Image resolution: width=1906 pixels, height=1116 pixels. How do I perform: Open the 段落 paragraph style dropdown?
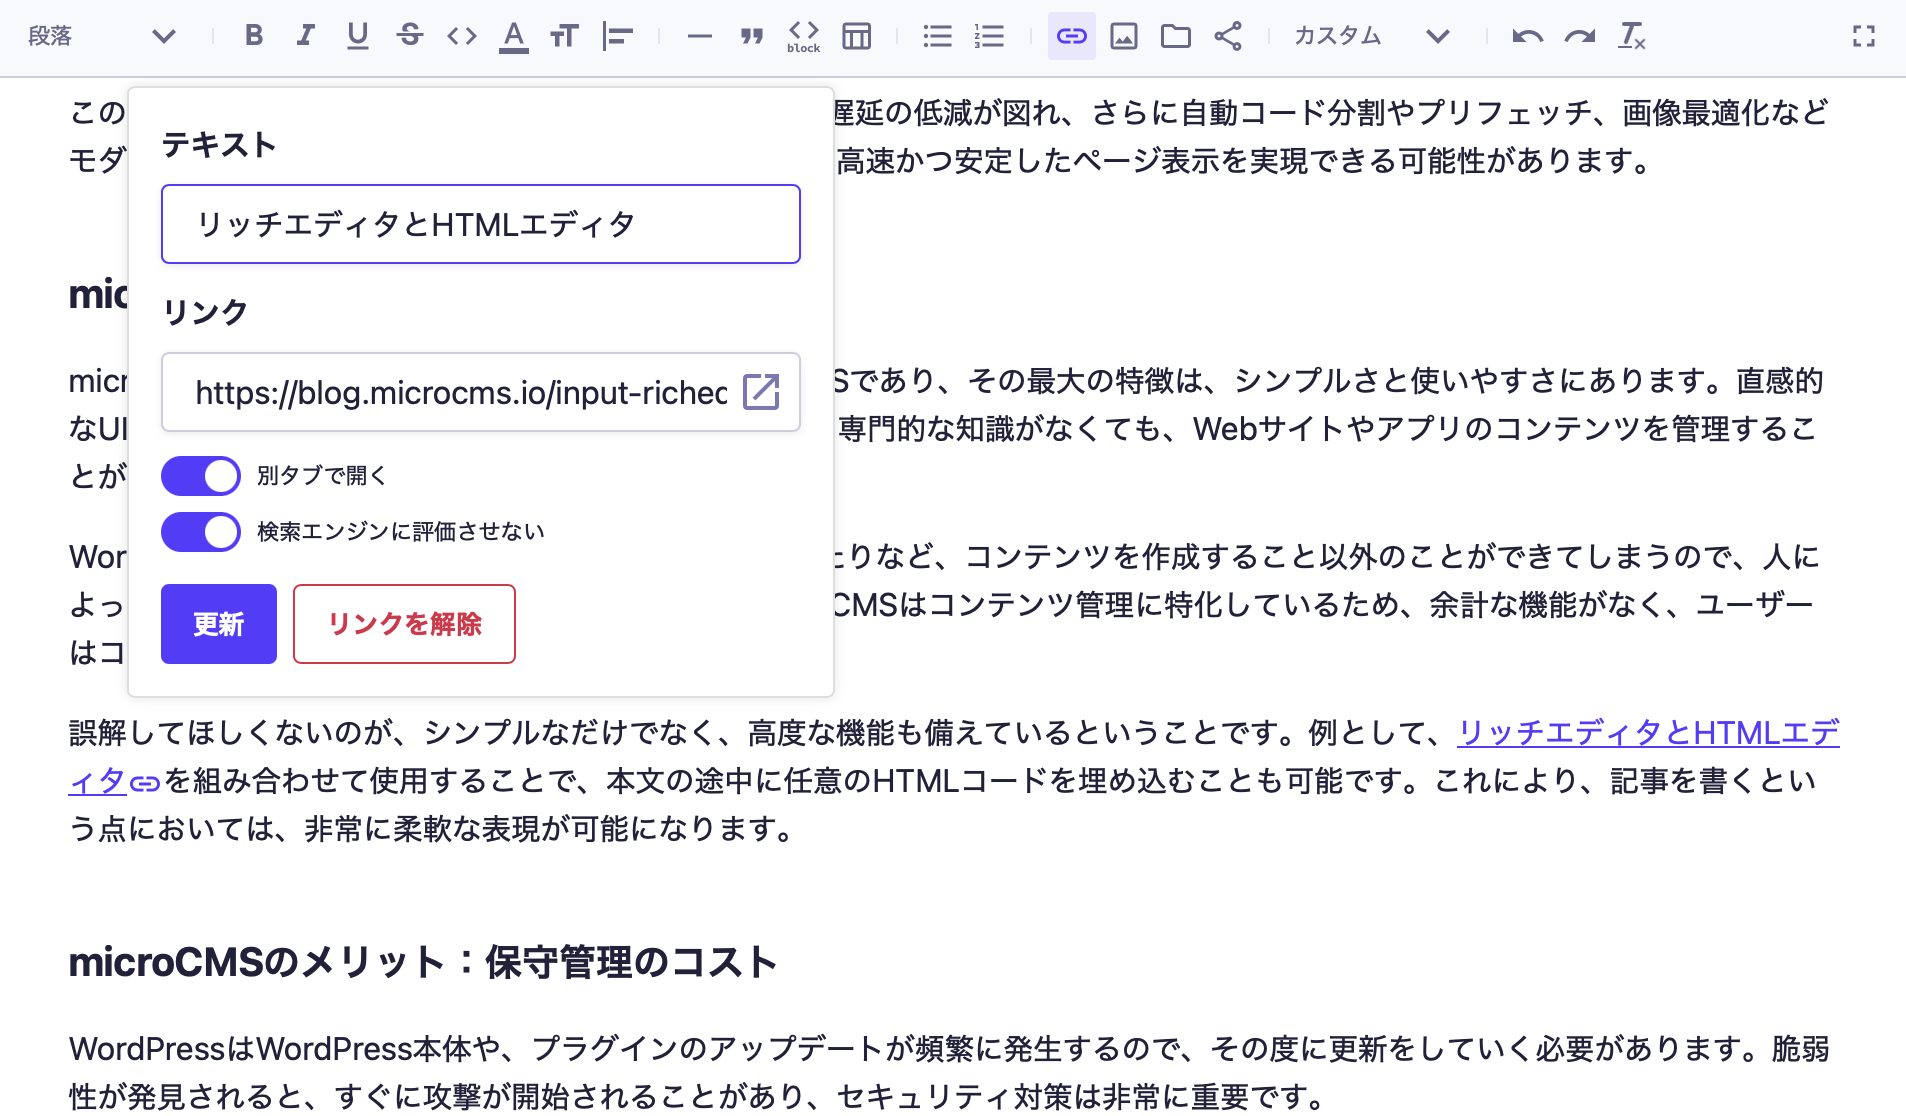[100, 36]
